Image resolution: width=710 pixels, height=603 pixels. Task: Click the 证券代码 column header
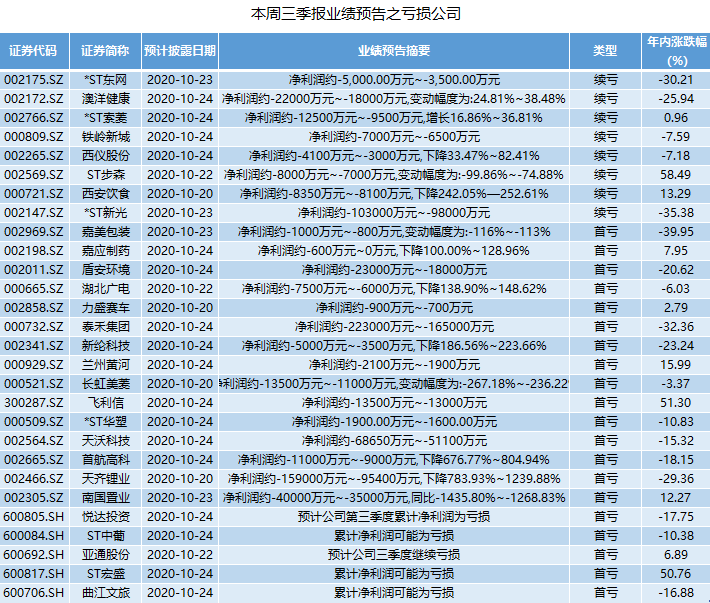(x=33, y=50)
